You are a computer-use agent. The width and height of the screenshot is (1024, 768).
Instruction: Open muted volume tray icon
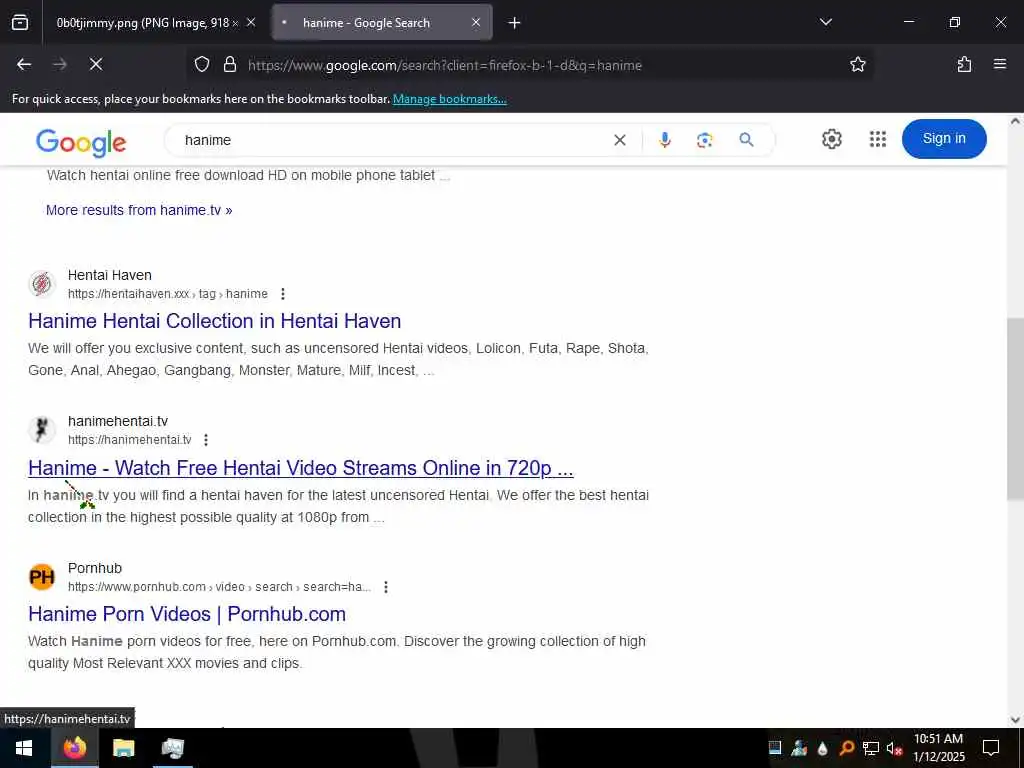click(x=894, y=748)
